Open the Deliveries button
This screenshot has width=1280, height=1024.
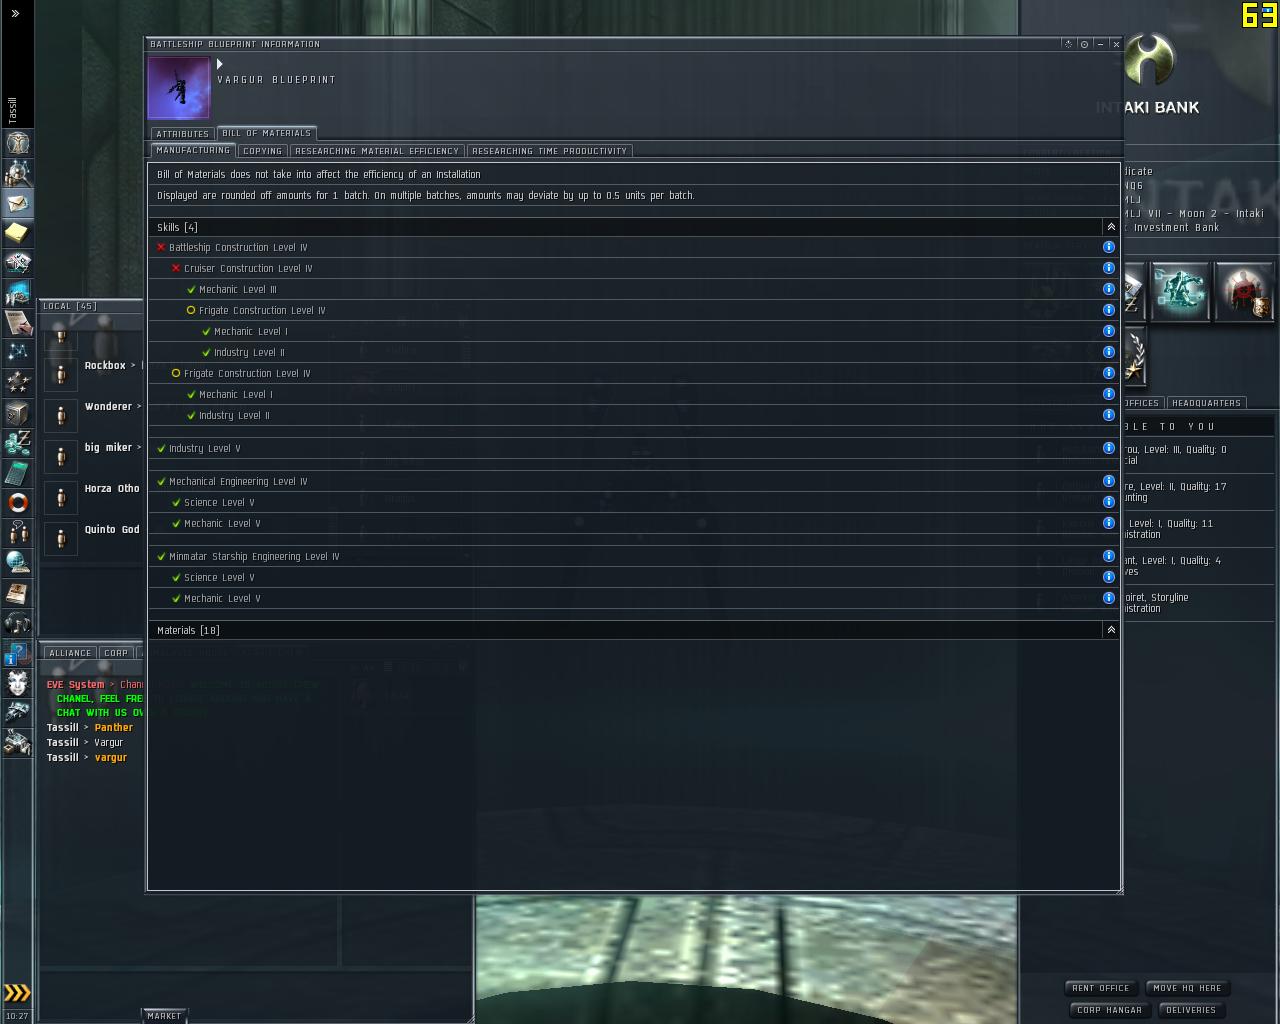[1191, 1010]
